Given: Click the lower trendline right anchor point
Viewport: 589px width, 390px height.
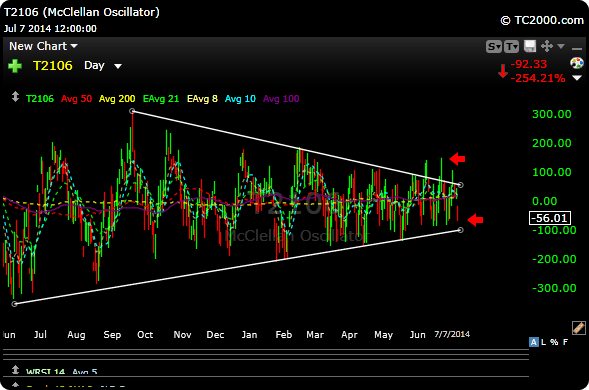Looking at the screenshot, I should [461, 230].
